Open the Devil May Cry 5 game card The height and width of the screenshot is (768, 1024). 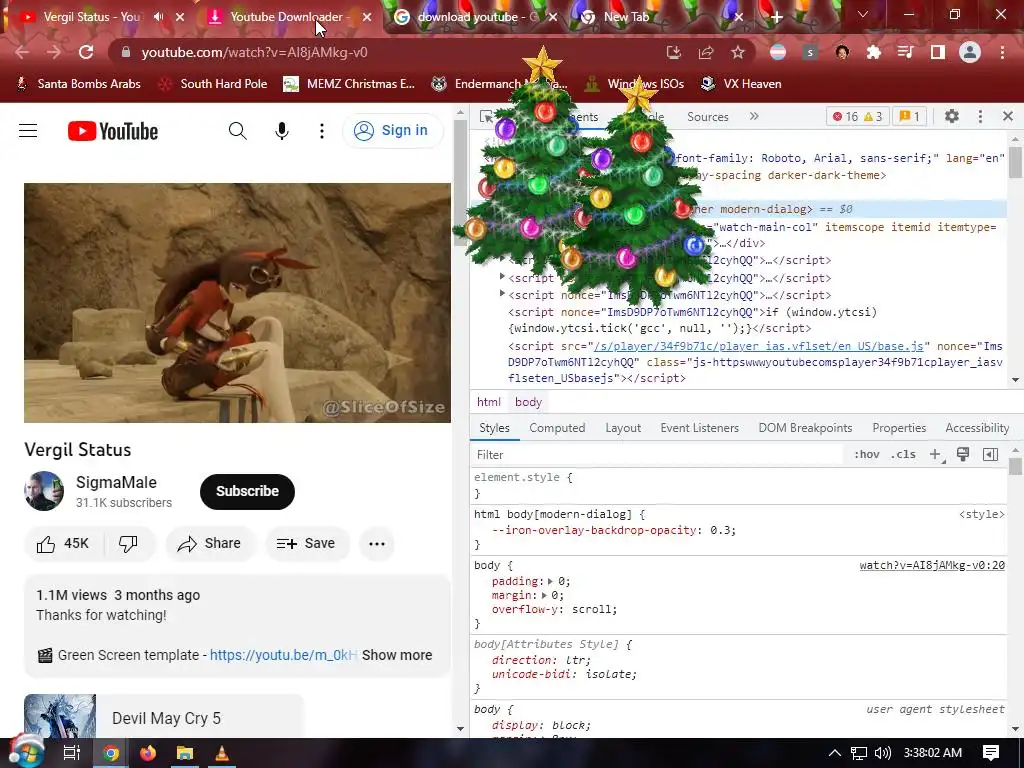point(163,716)
